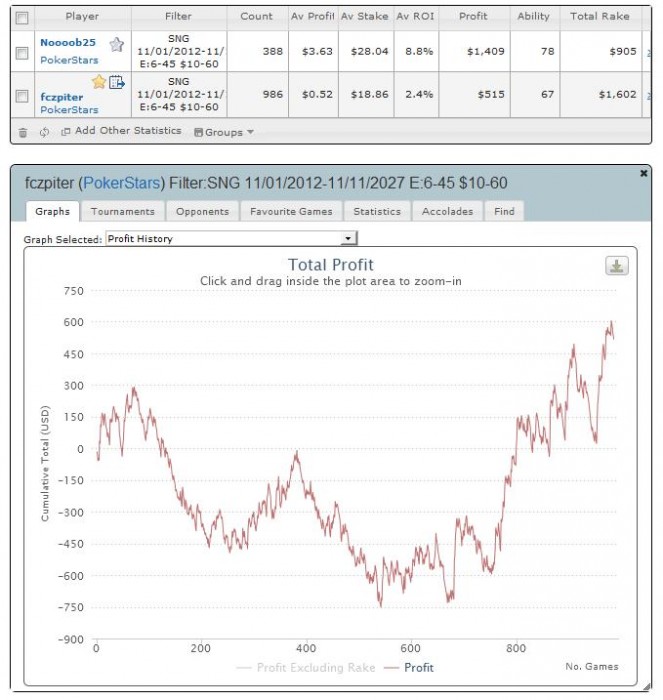Switch to the Opponents tab
This screenshot has width=663, height=700.
click(202, 211)
